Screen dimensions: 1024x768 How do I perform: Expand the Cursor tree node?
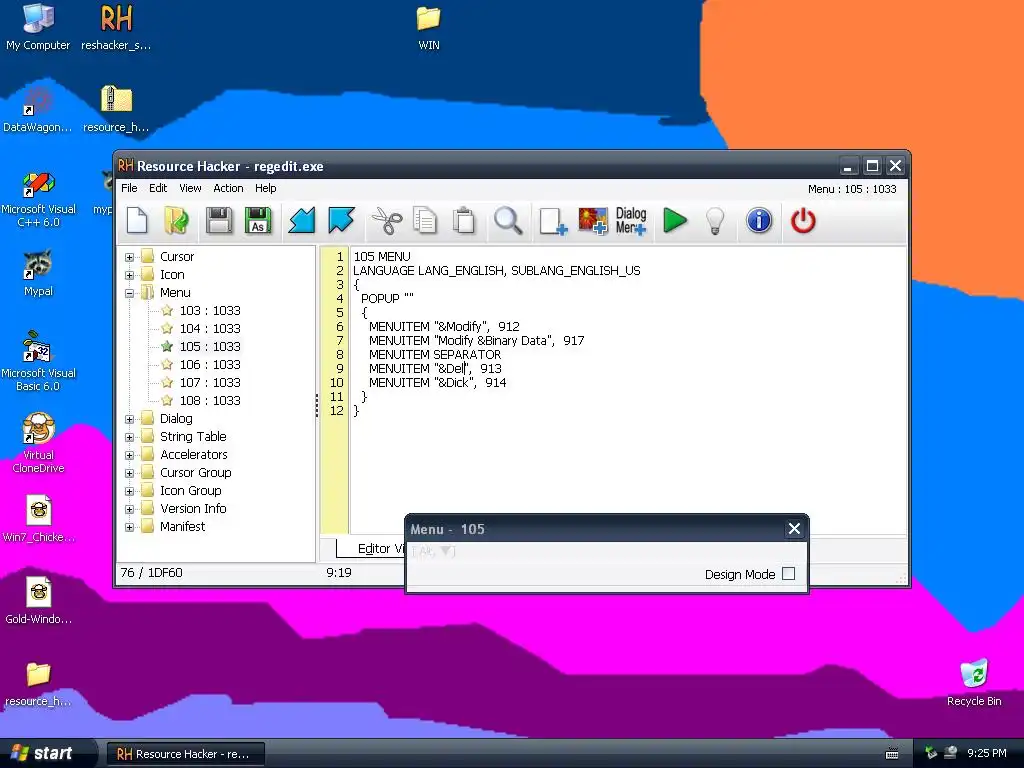(129, 257)
